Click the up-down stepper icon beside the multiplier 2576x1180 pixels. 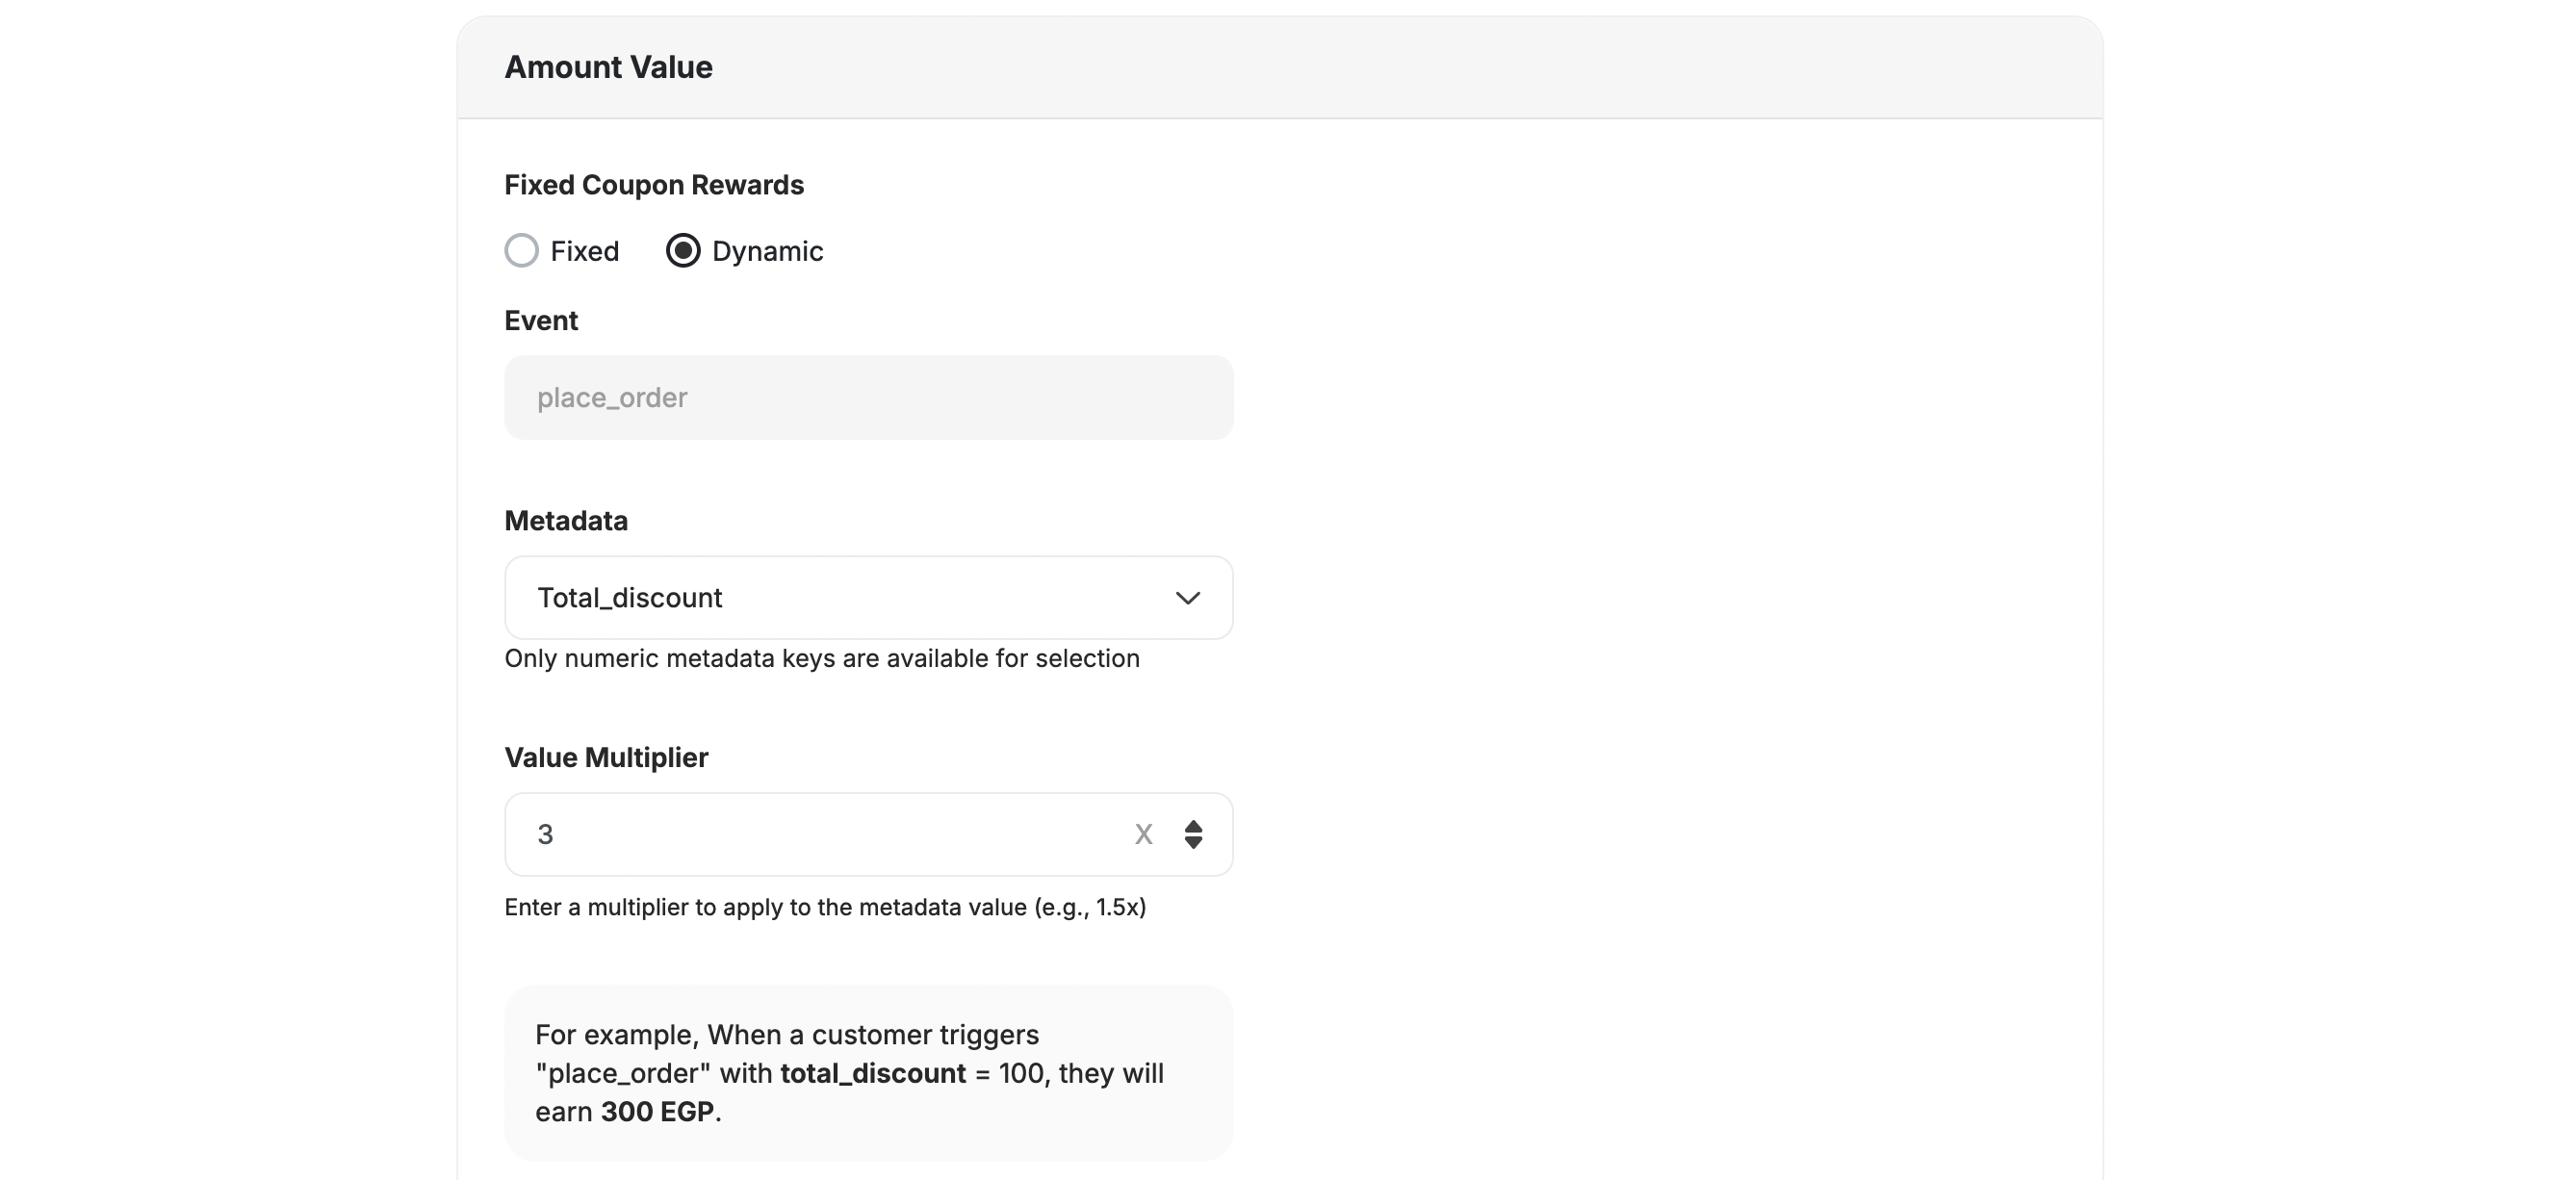click(1192, 834)
